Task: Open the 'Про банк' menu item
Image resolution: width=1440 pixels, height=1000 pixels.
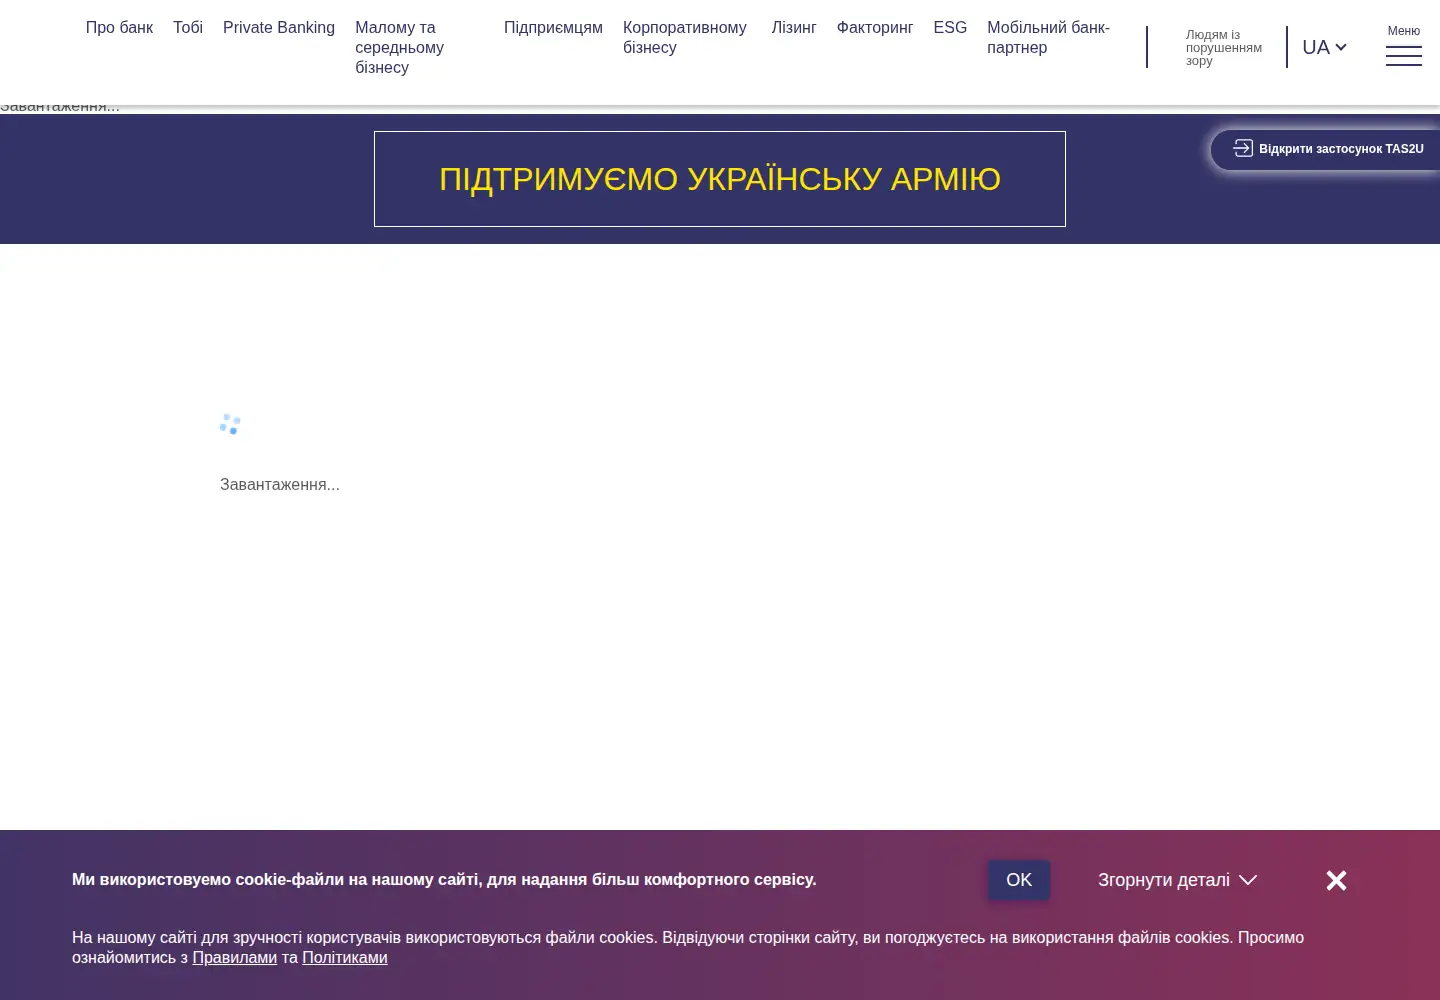Action: 119,28
